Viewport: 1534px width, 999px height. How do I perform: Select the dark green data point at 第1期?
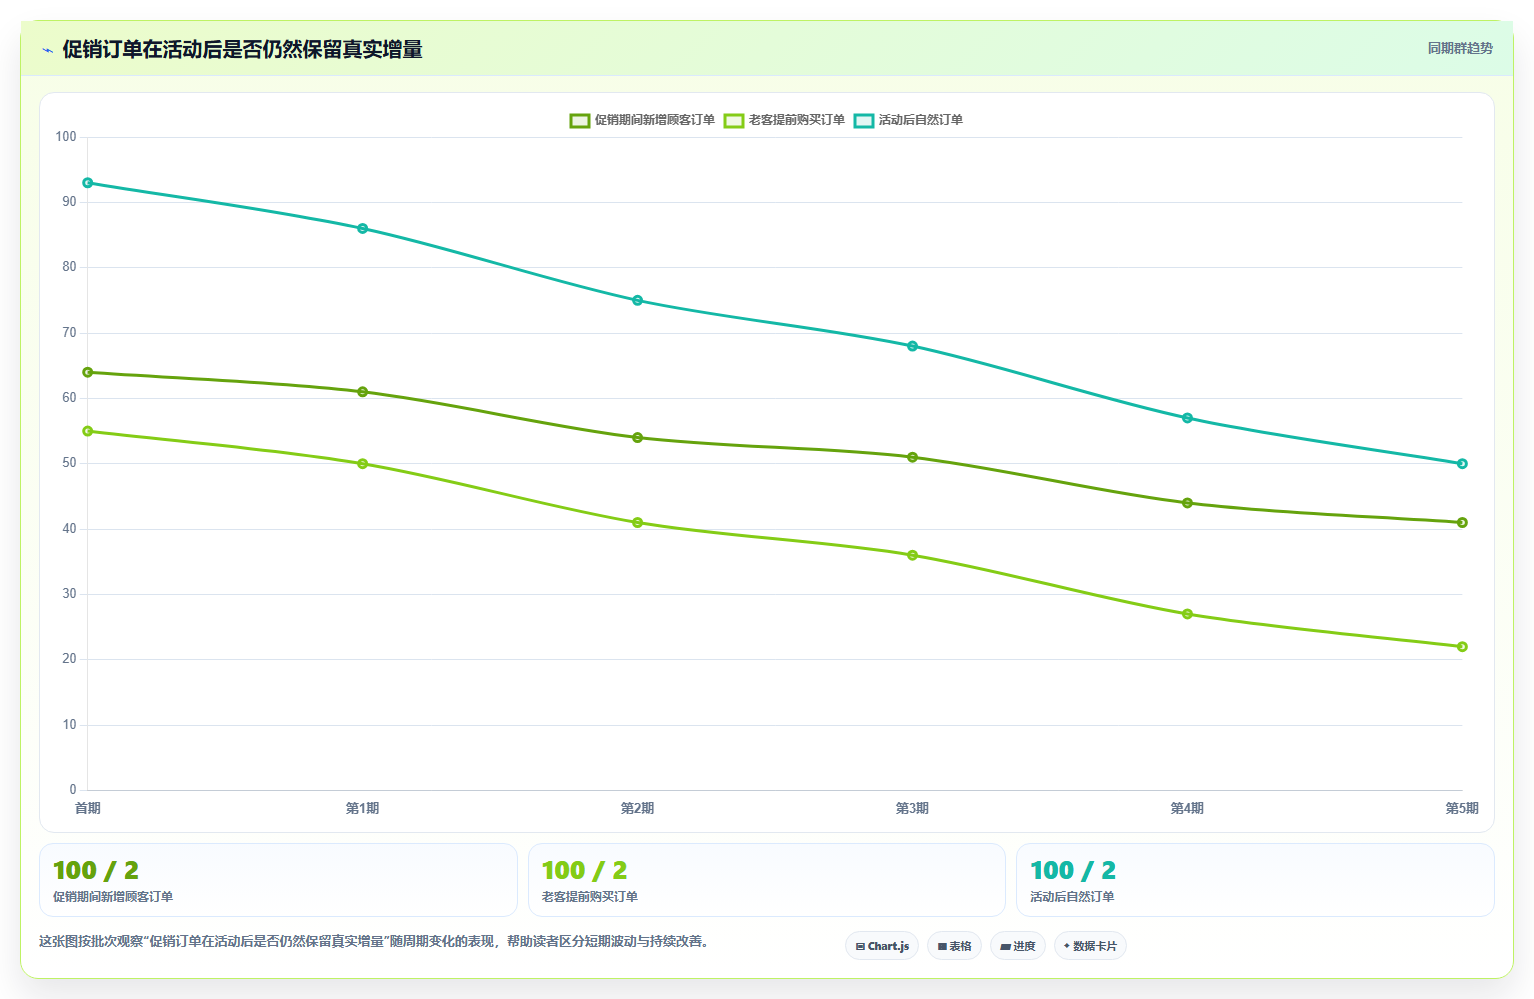363,392
